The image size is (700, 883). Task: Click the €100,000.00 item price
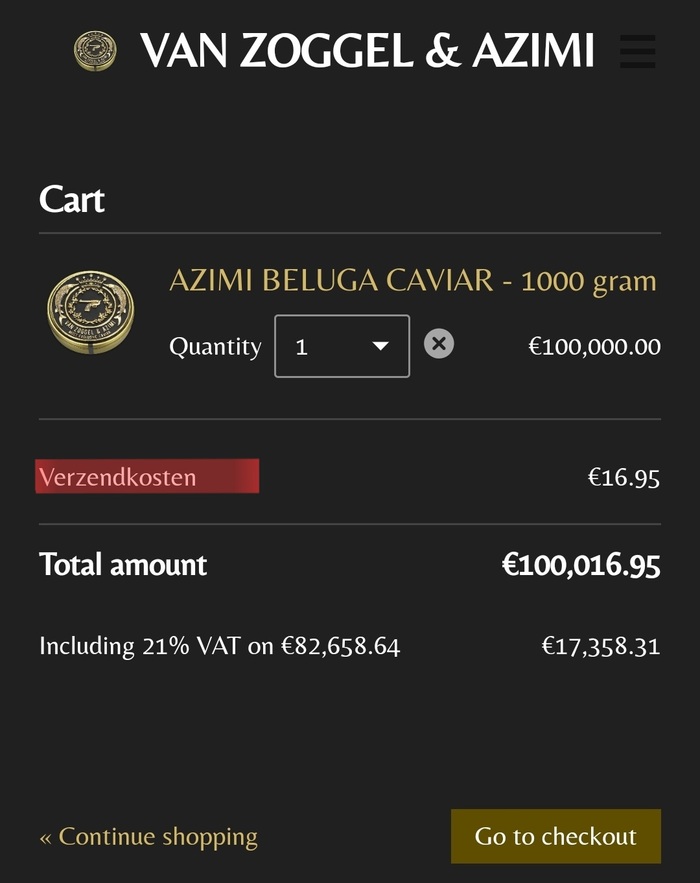click(x=594, y=347)
